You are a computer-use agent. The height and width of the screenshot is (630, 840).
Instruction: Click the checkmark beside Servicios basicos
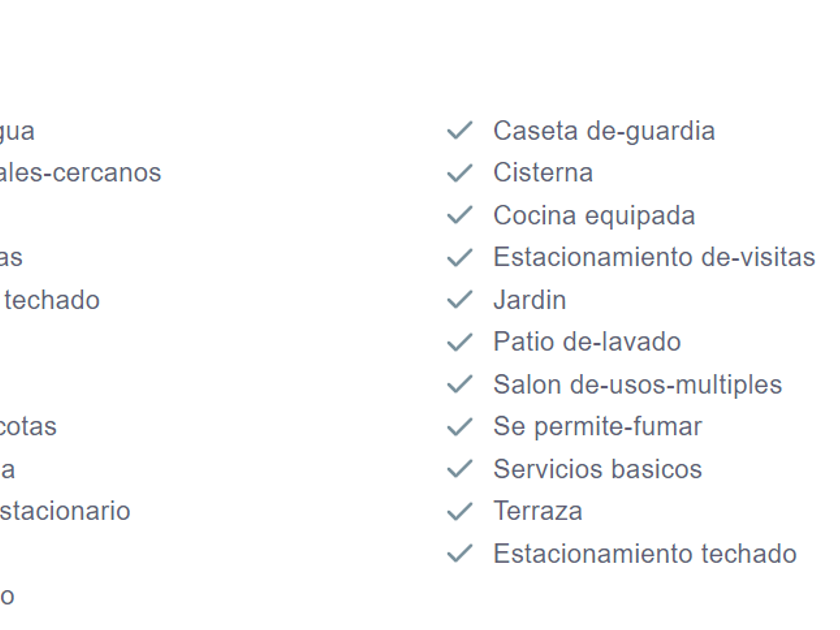tap(460, 470)
